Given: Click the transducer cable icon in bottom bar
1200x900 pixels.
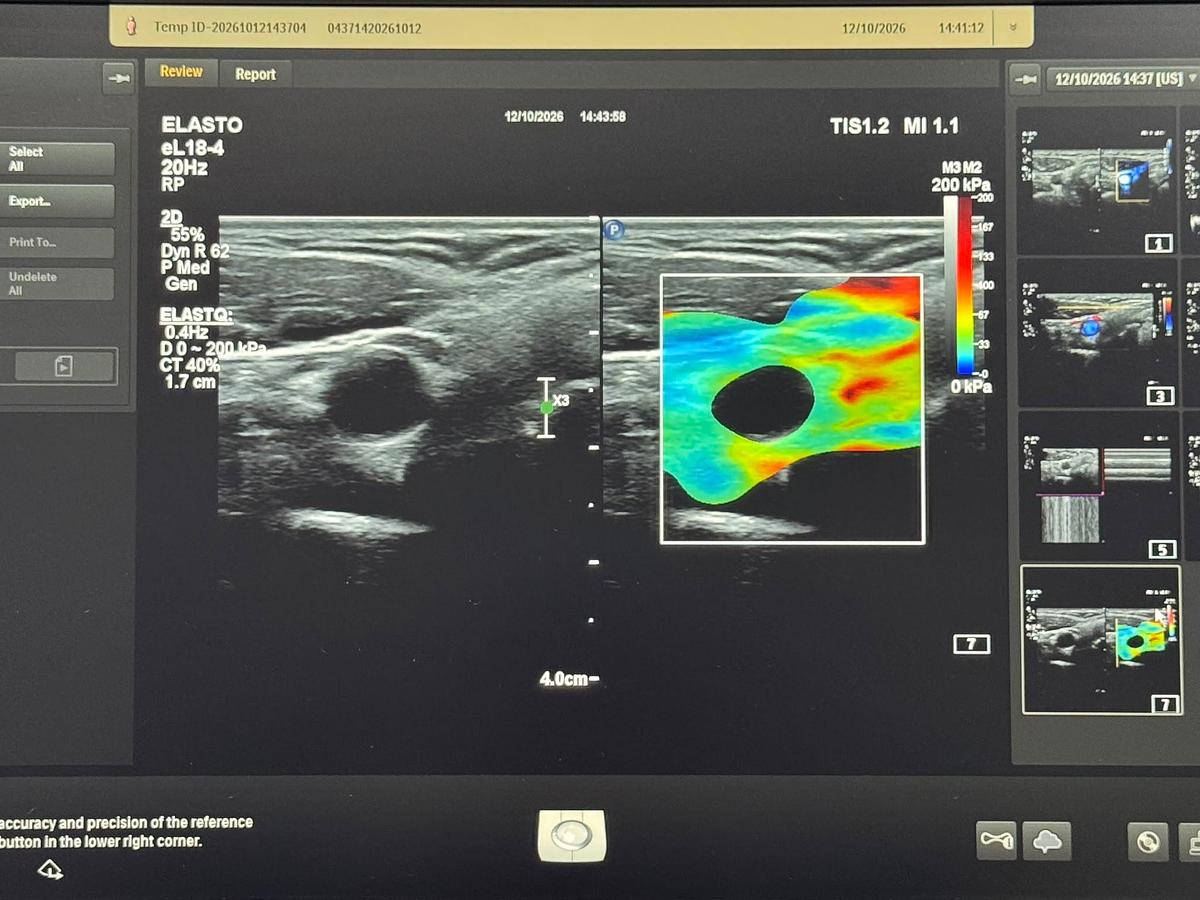Looking at the screenshot, I should pos(996,842).
